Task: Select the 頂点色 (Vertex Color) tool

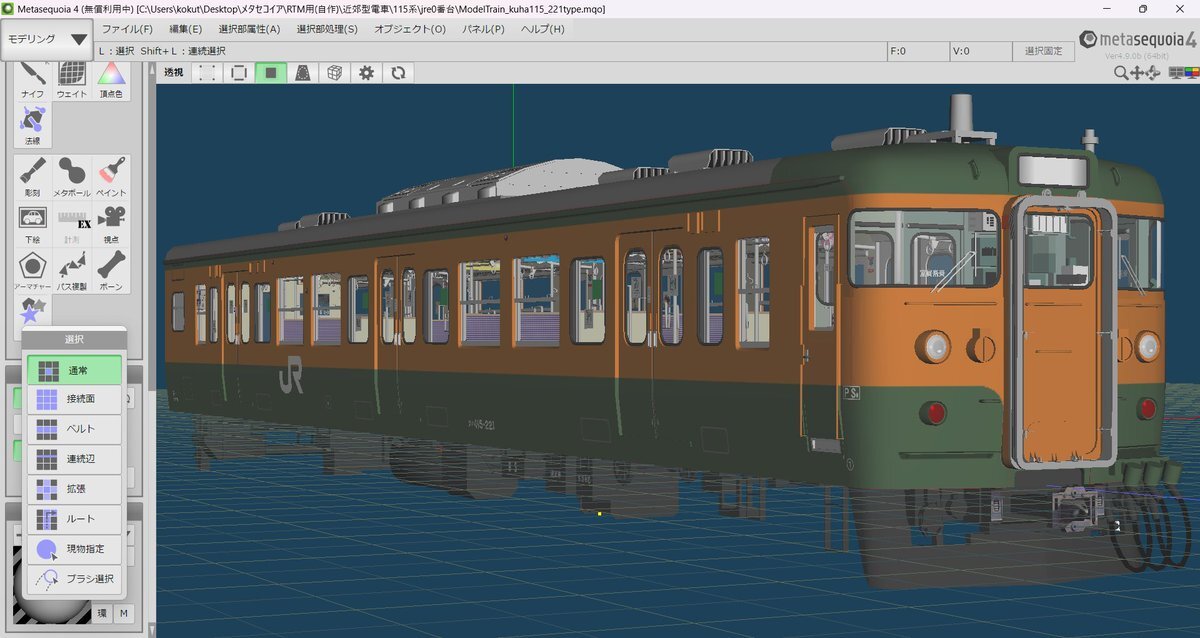Action: (x=111, y=80)
